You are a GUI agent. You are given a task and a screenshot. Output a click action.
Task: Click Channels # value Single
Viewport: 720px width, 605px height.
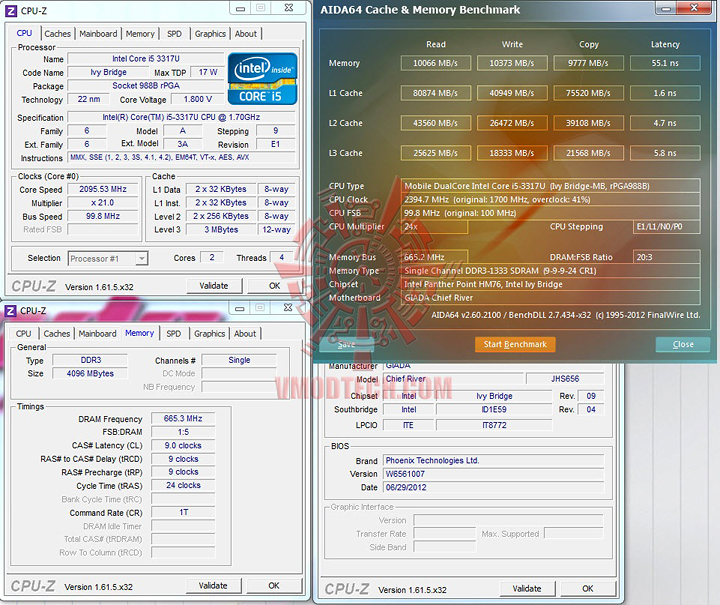tap(239, 360)
